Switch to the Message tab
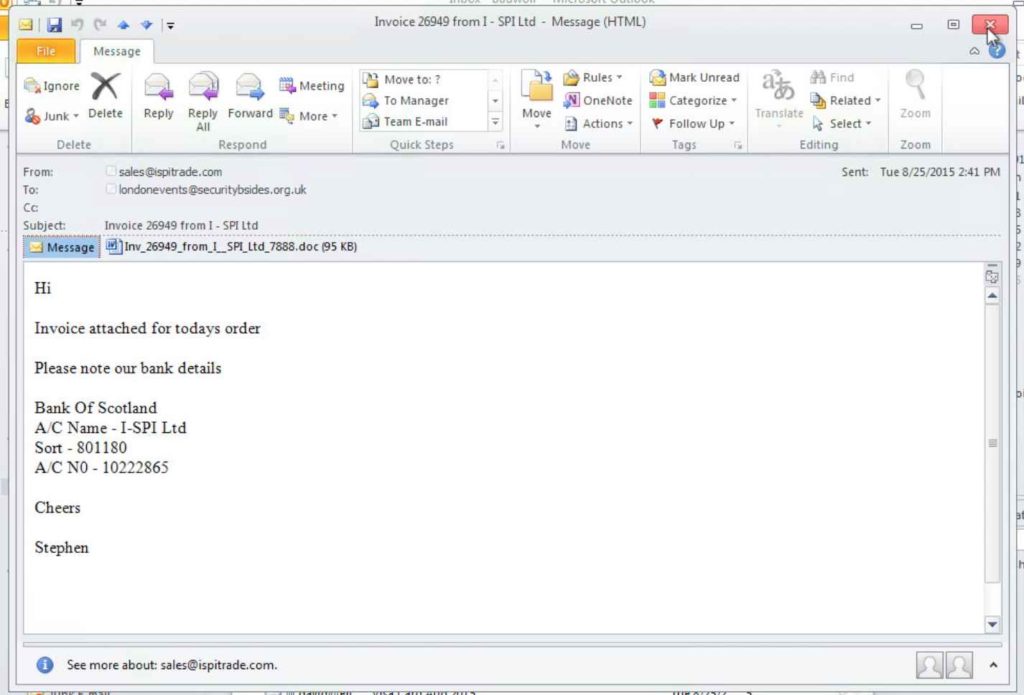 [117, 51]
